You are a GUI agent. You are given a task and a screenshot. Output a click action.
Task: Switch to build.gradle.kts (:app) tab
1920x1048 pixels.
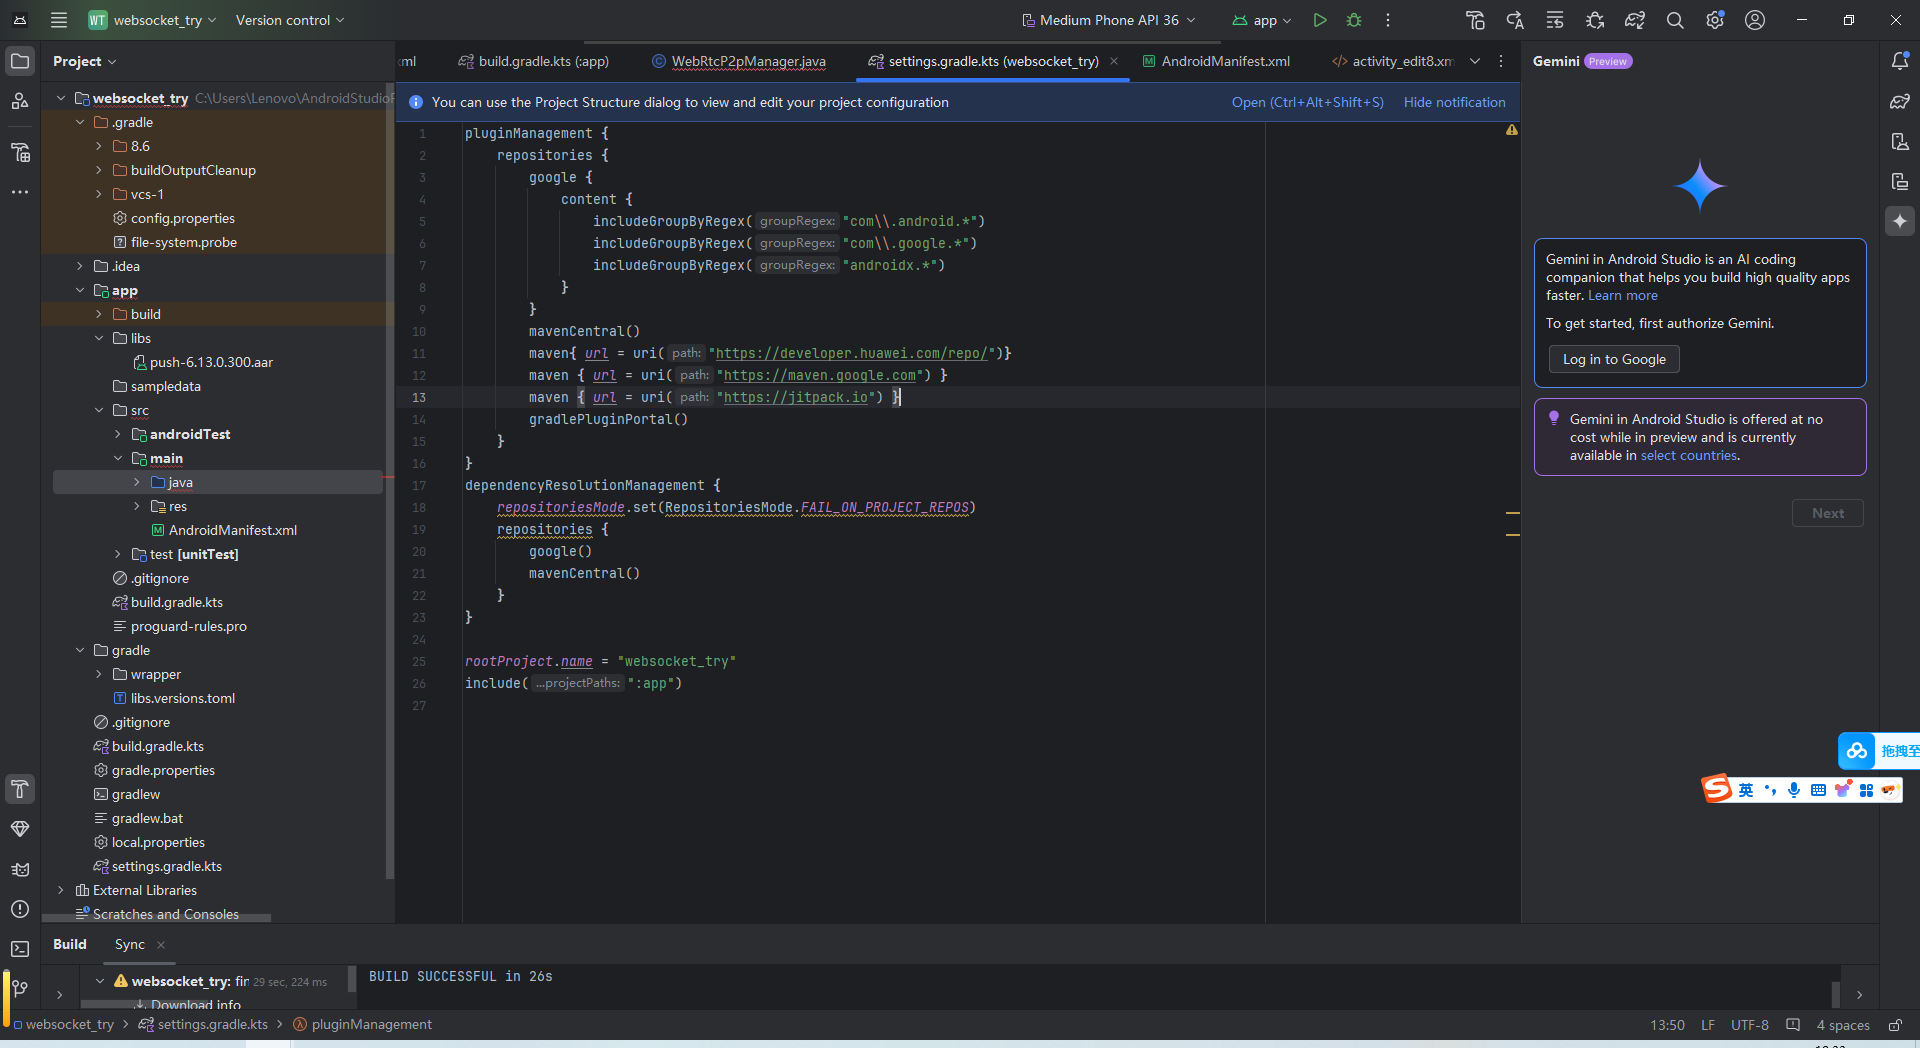click(x=534, y=61)
